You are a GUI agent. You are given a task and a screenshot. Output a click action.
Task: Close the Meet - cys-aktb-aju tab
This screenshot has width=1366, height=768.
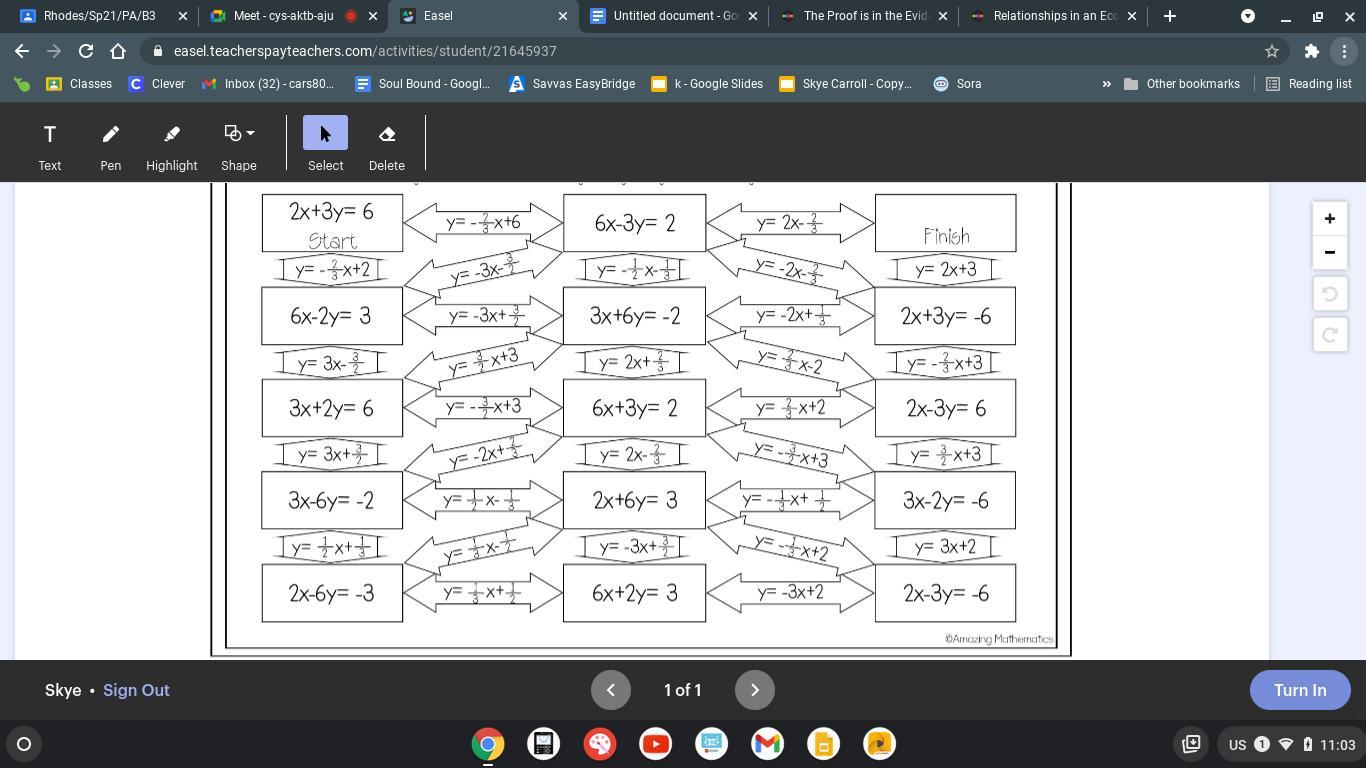(x=372, y=16)
